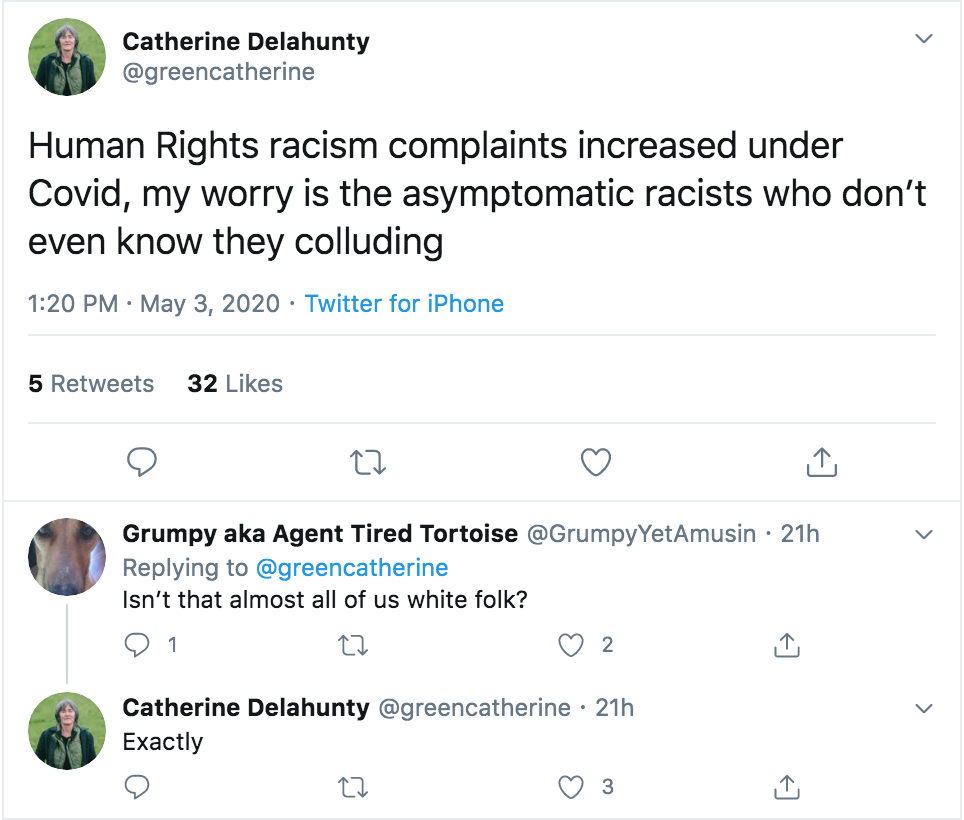Viewport: 964px width, 820px height.
Task: Open the 'Twitter for iPhone' source link
Action: tap(404, 304)
